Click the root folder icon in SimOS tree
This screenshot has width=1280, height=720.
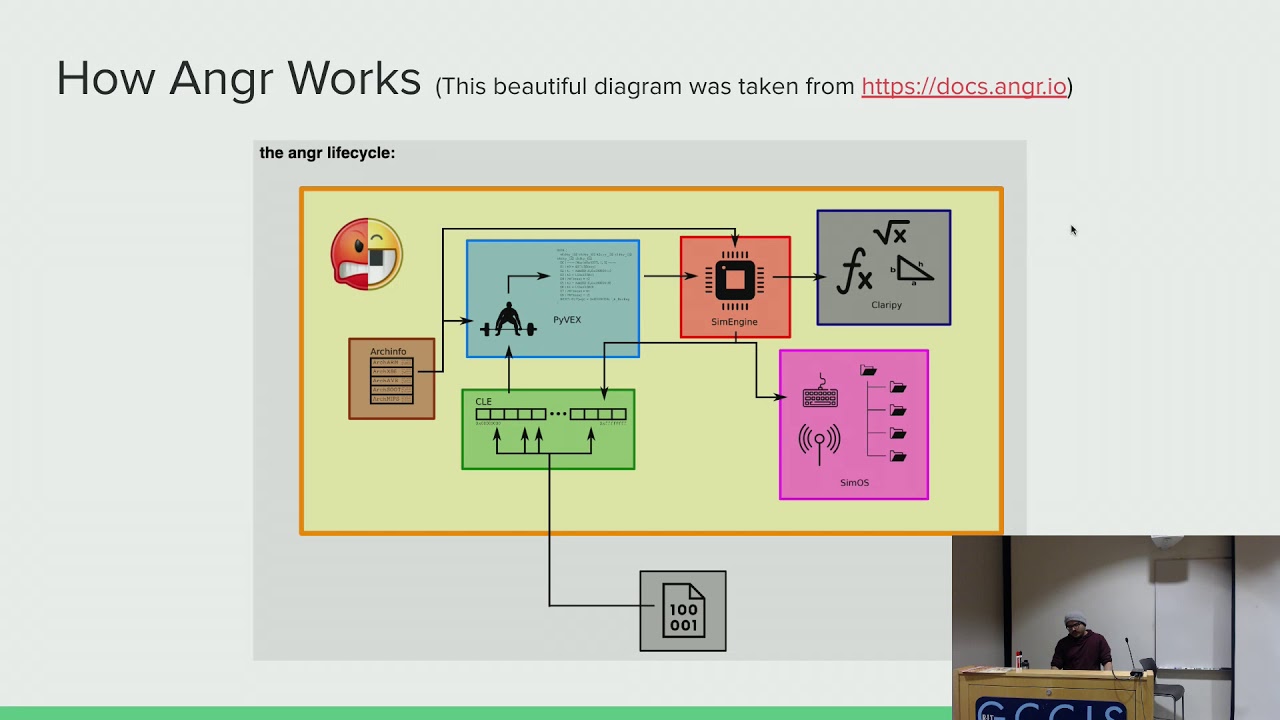868,371
